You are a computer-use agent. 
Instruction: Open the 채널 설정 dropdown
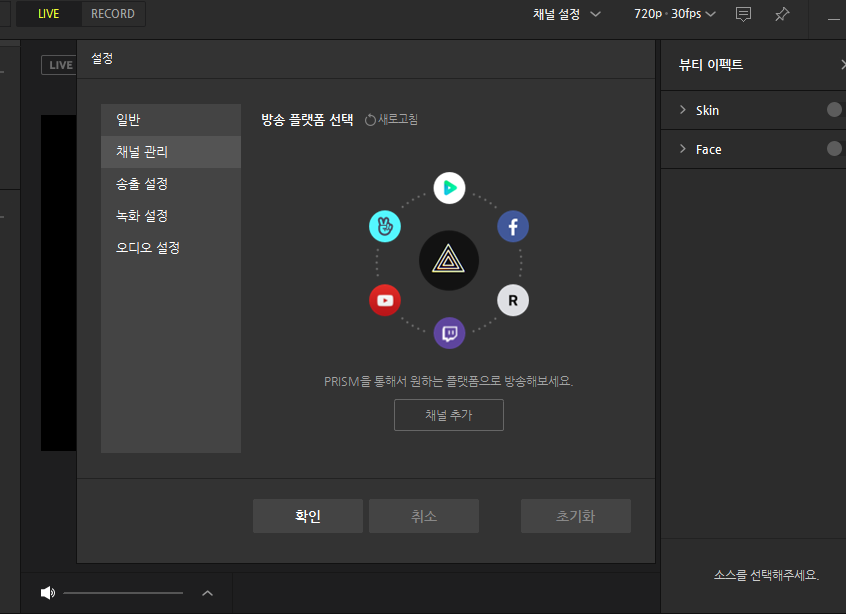(x=567, y=14)
